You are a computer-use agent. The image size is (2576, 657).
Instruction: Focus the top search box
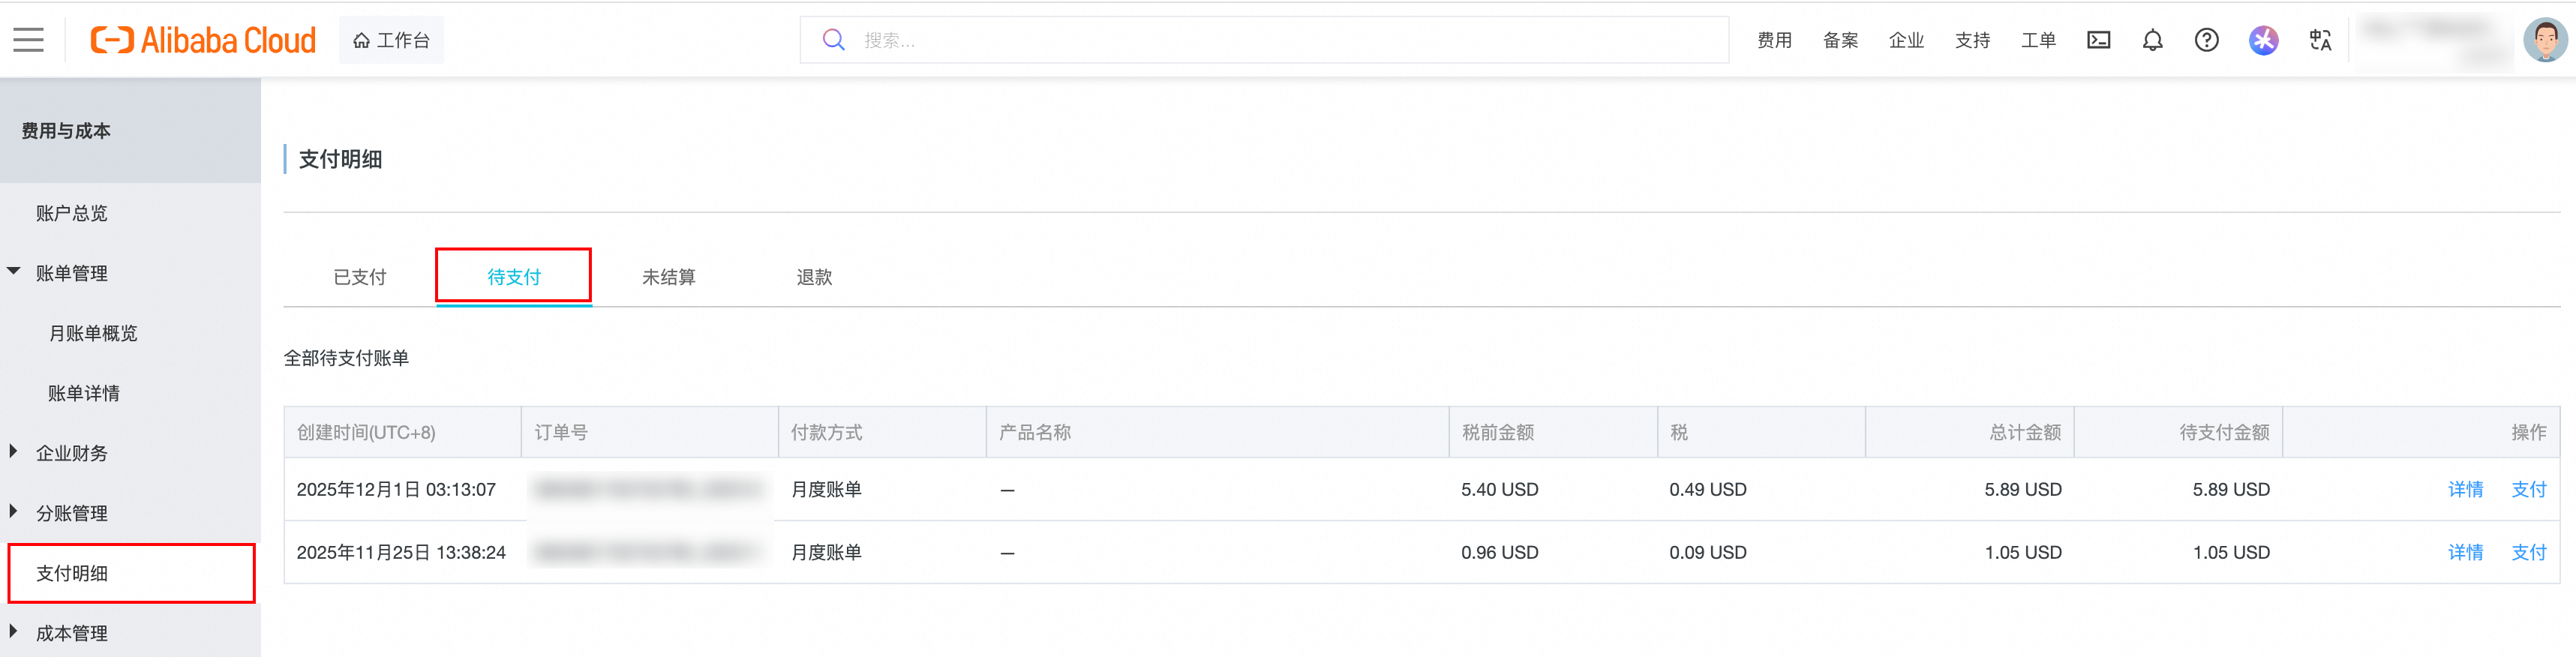1280,40
